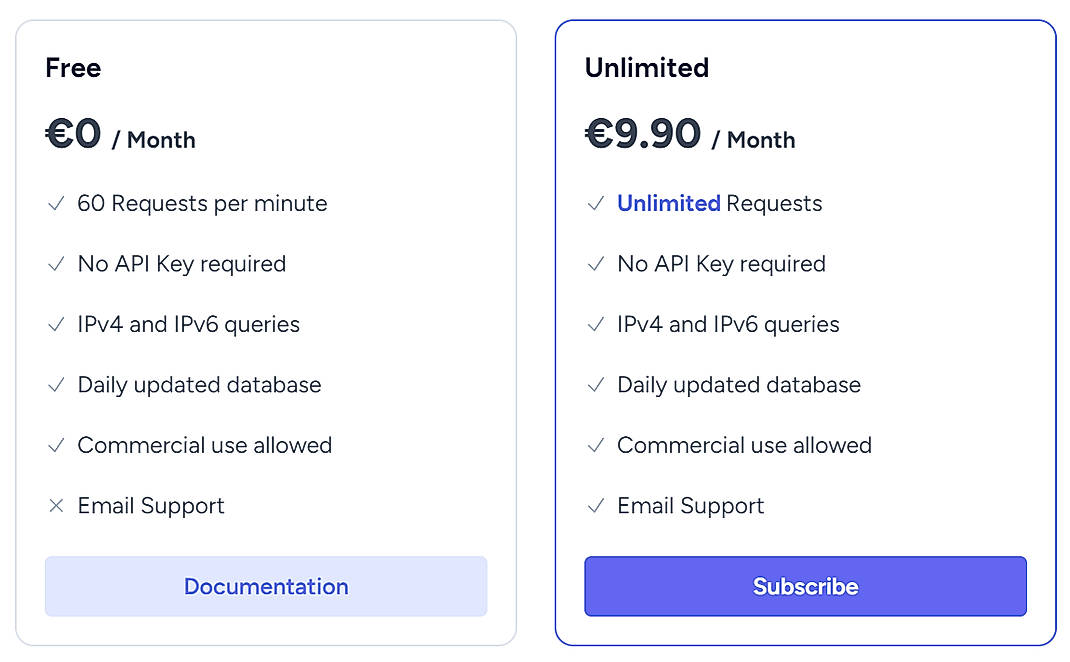Image resolution: width=1070 pixels, height=662 pixels.
Task: Click the €9.90 price label
Action: point(643,133)
